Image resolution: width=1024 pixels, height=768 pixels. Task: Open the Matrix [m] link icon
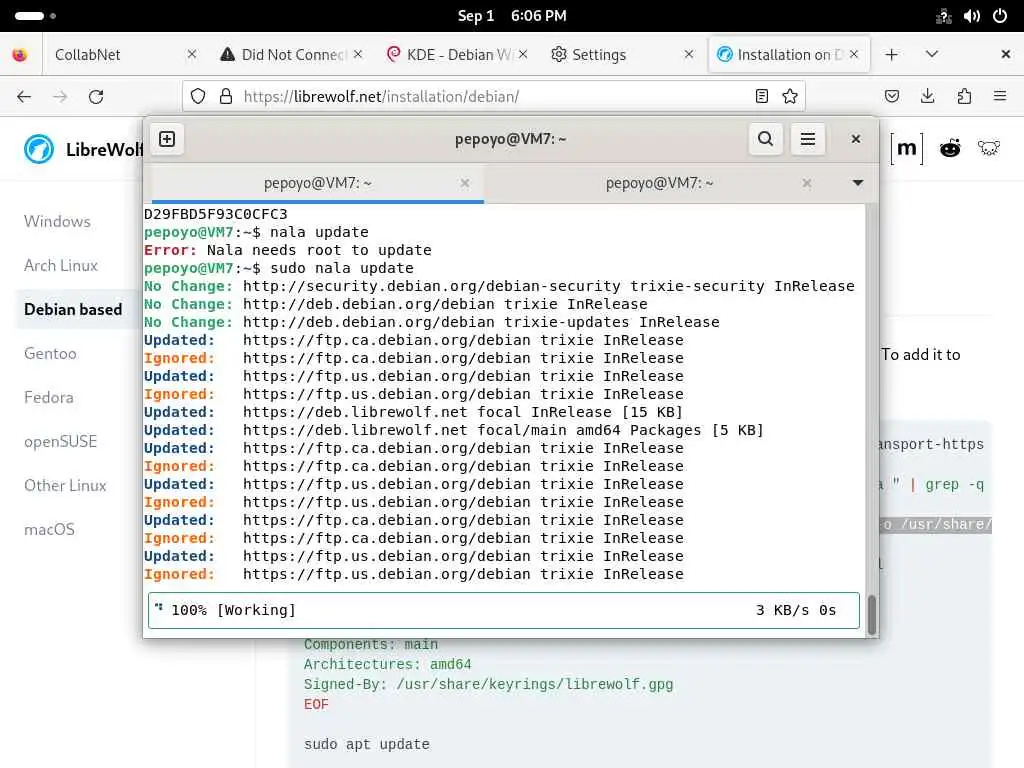click(x=906, y=149)
